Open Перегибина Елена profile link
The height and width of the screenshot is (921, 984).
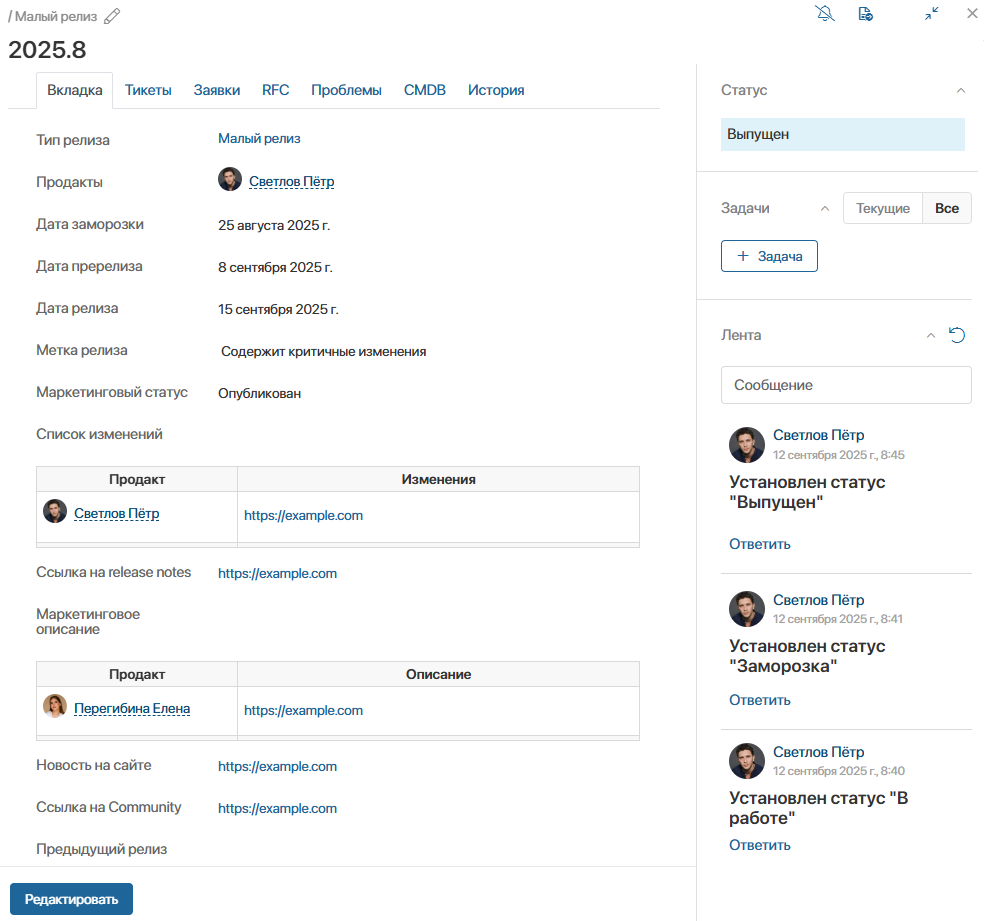pyautogui.click(x=132, y=708)
